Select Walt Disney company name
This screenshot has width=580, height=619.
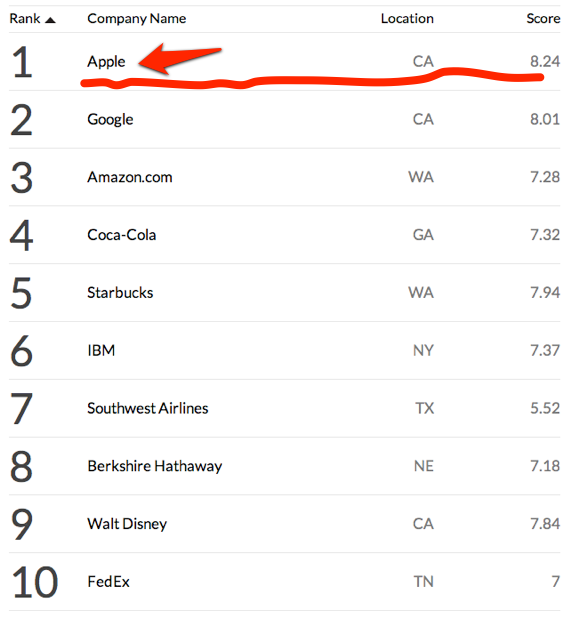coord(127,524)
